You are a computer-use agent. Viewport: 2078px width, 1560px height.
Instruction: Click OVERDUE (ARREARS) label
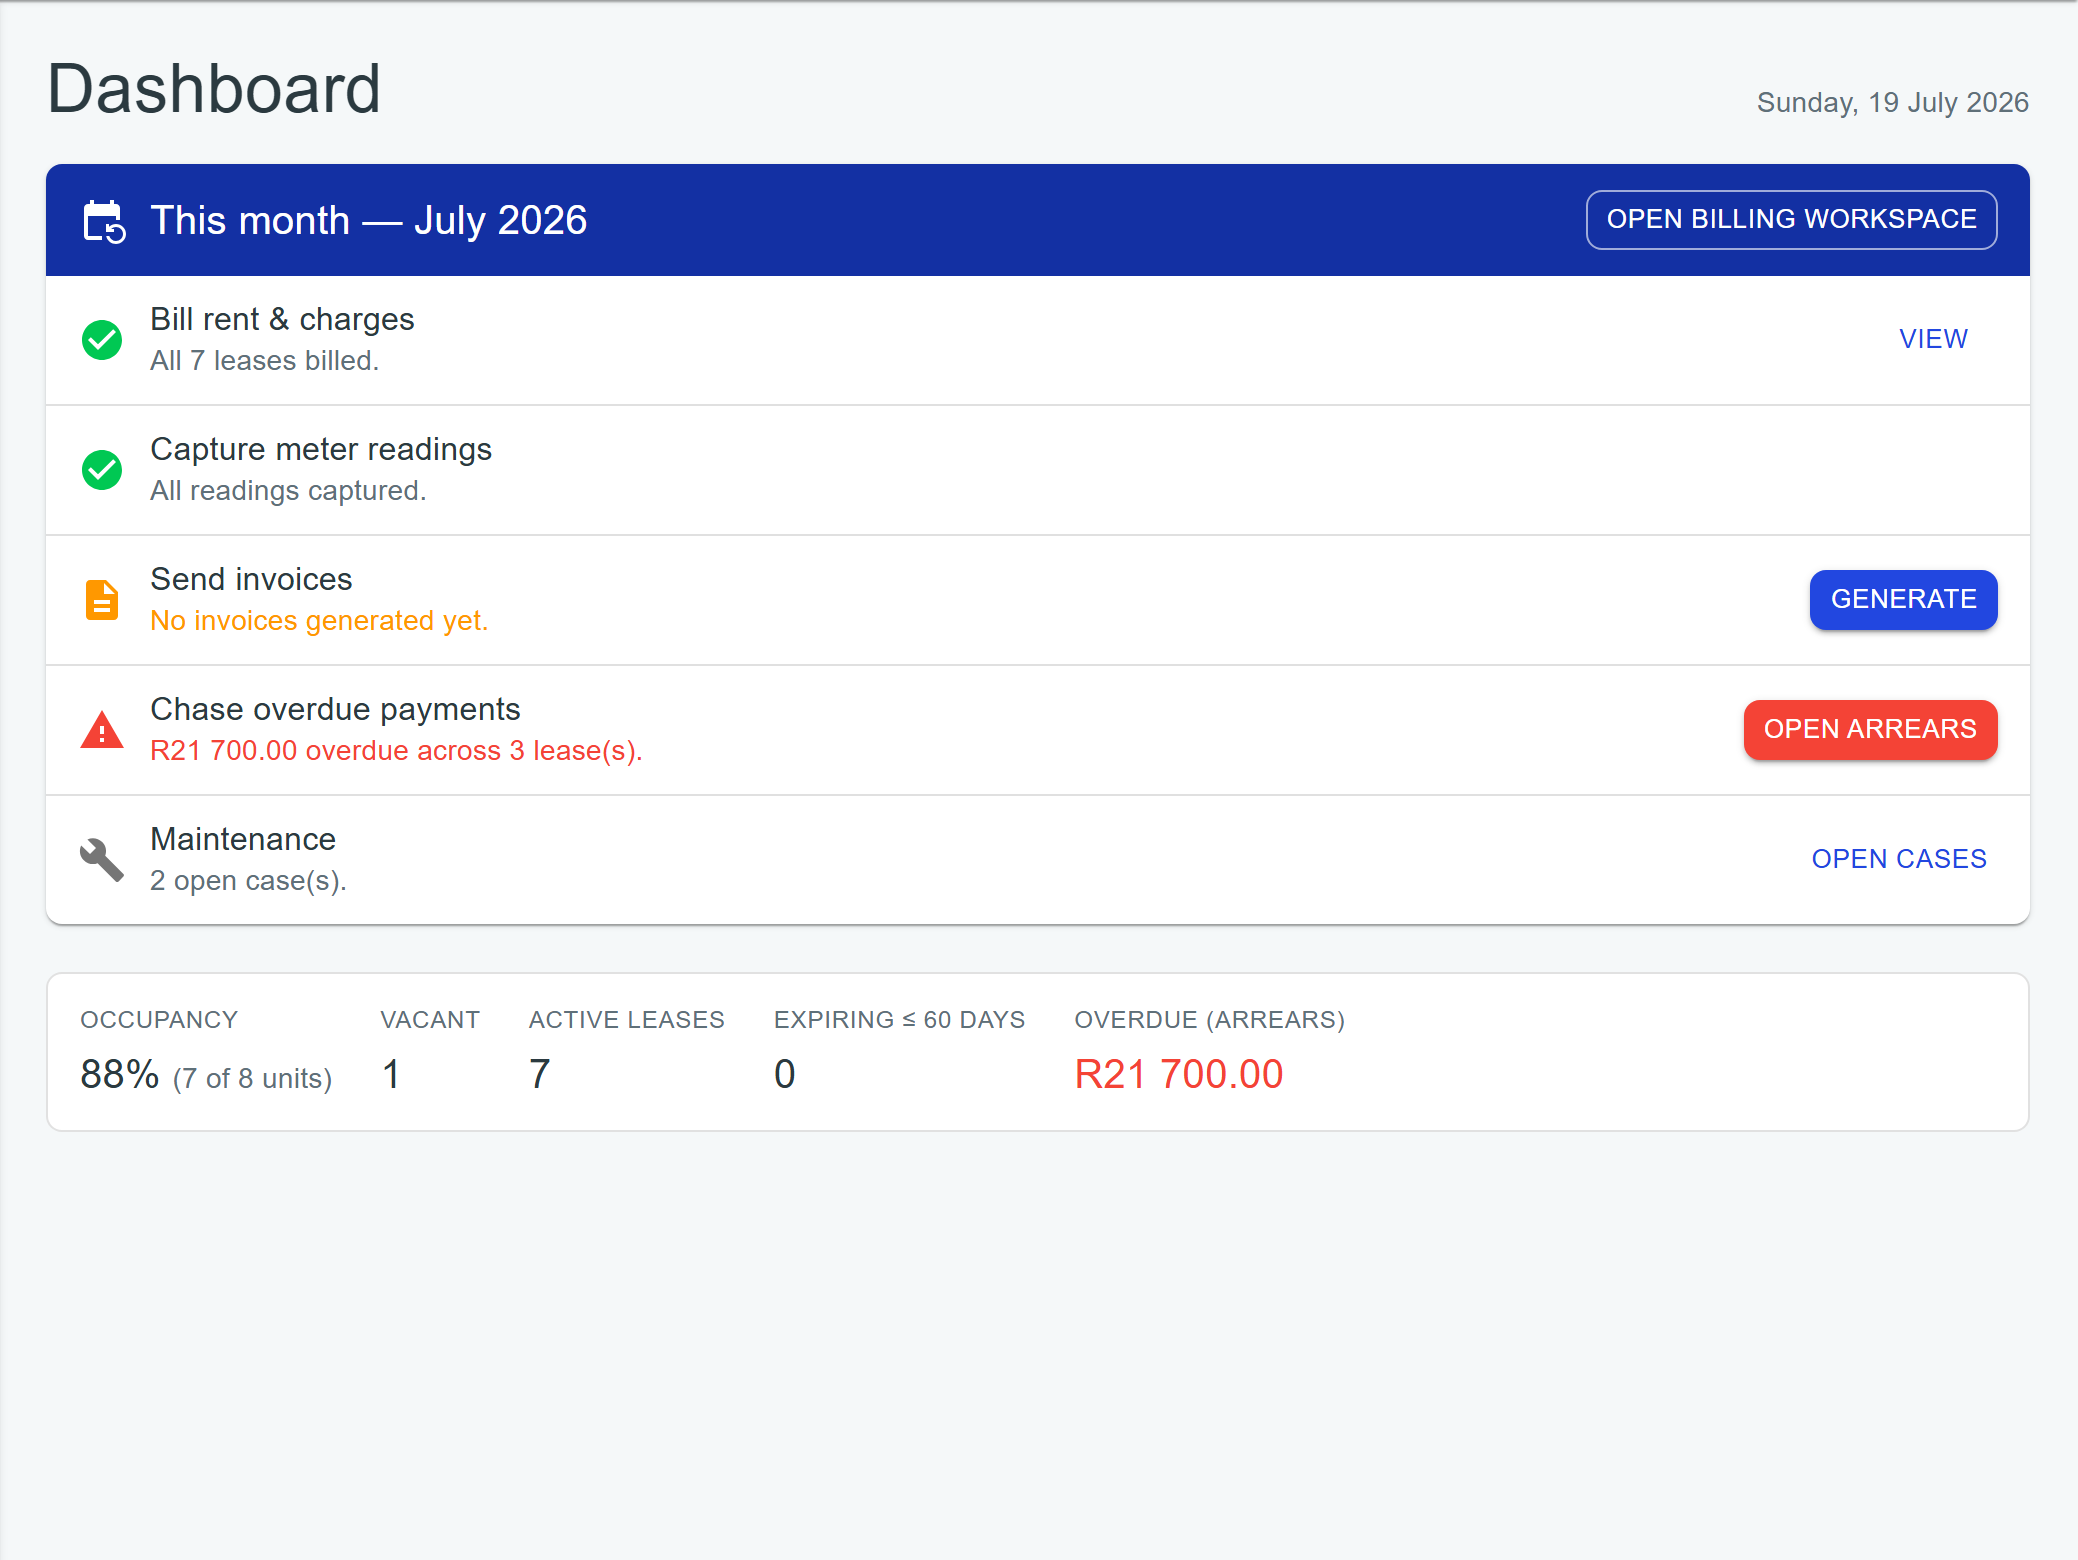1210,1020
